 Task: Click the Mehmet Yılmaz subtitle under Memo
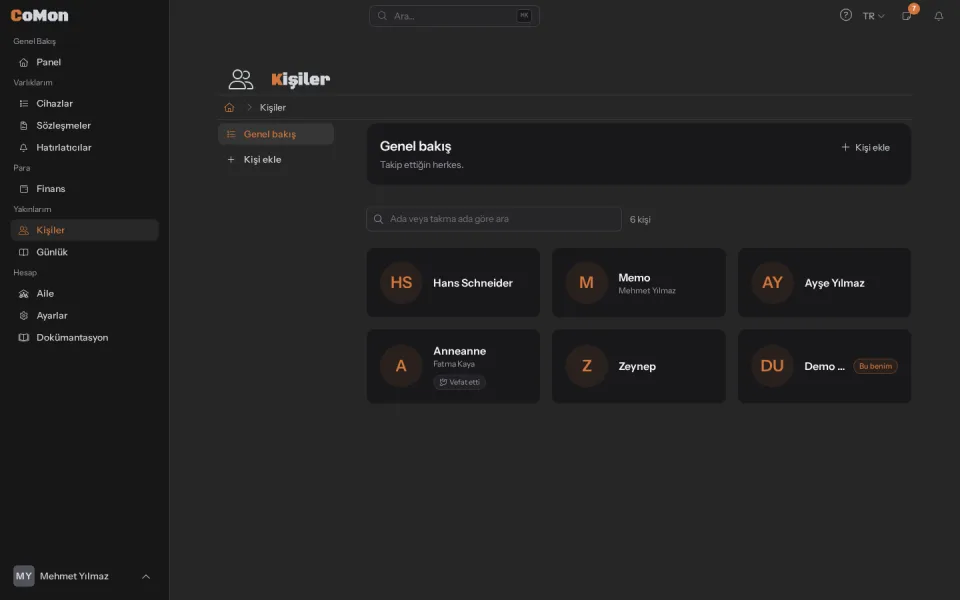pyautogui.click(x=647, y=291)
